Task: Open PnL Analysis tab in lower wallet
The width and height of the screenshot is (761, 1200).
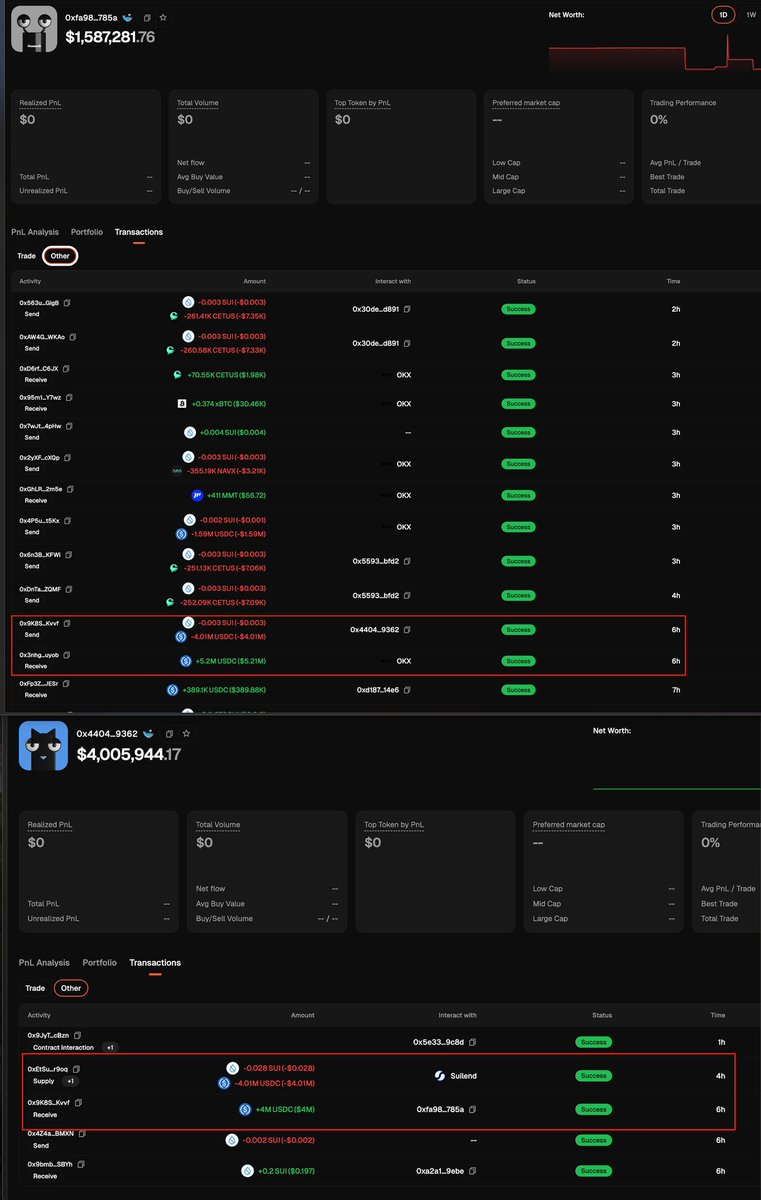Action: coord(44,963)
